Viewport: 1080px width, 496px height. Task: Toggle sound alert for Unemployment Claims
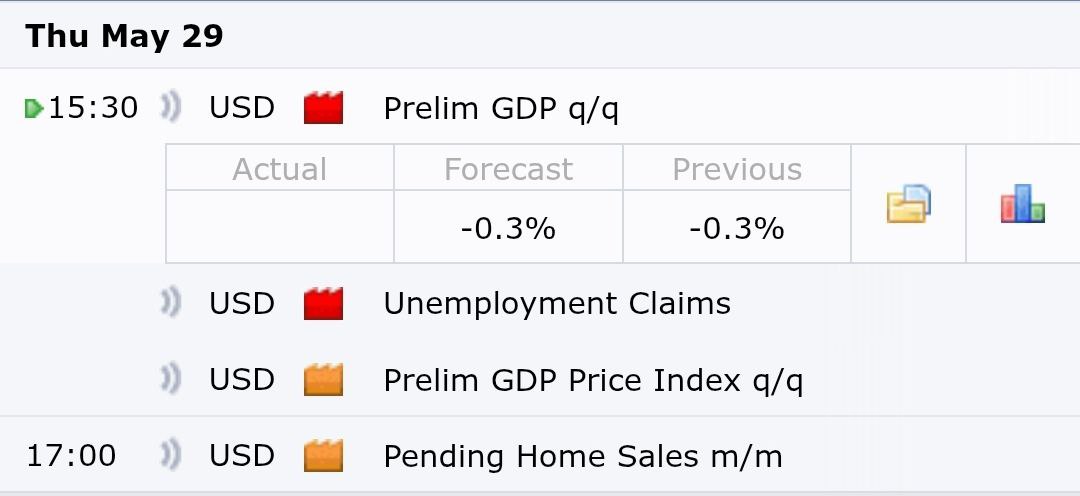pos(171,303)
